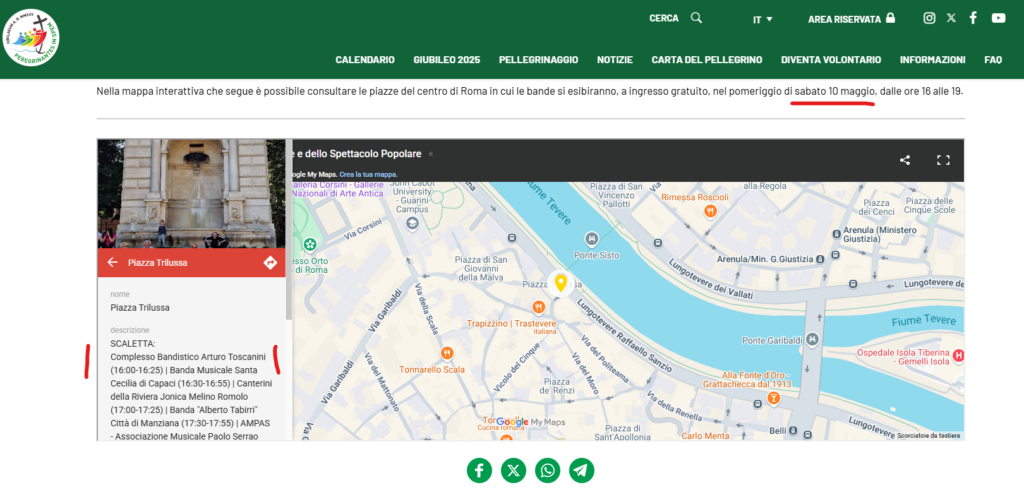Click the Google My Maps logo

click(x=530, y=422)
